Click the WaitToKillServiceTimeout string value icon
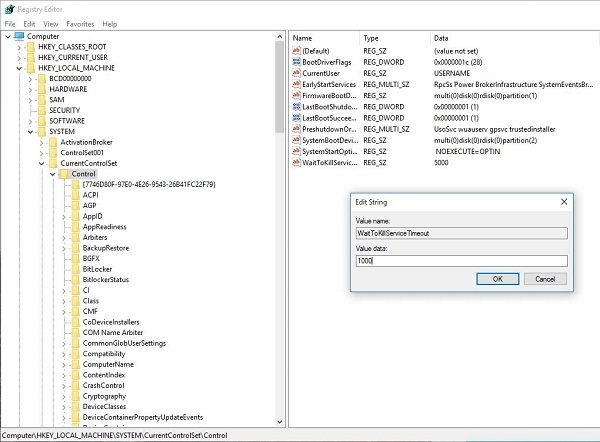Viewport: 600px width, 442px height. 296,161
